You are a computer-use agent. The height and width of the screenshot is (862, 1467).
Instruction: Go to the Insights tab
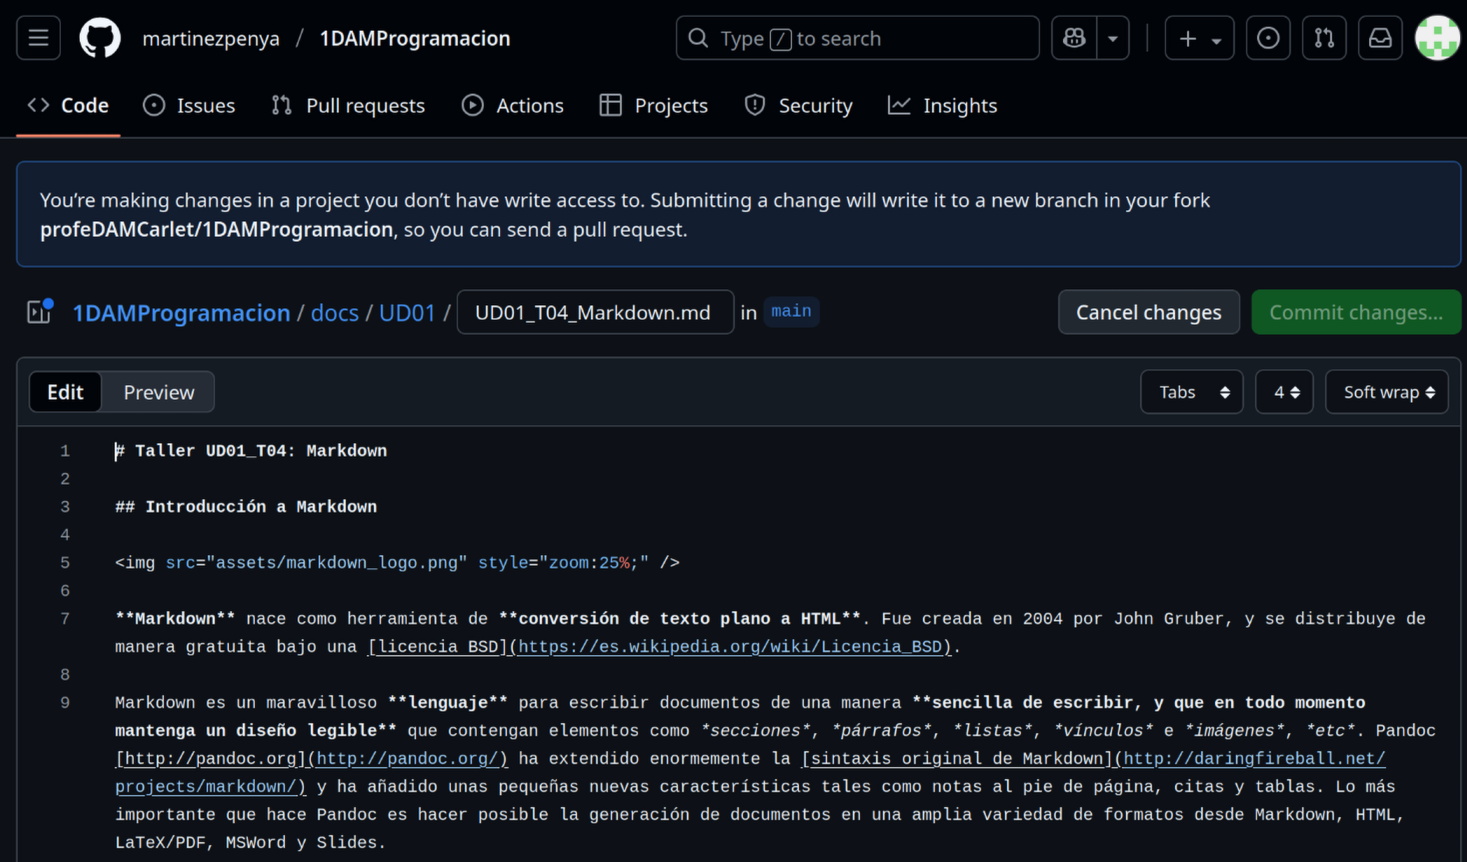(942, 105)
